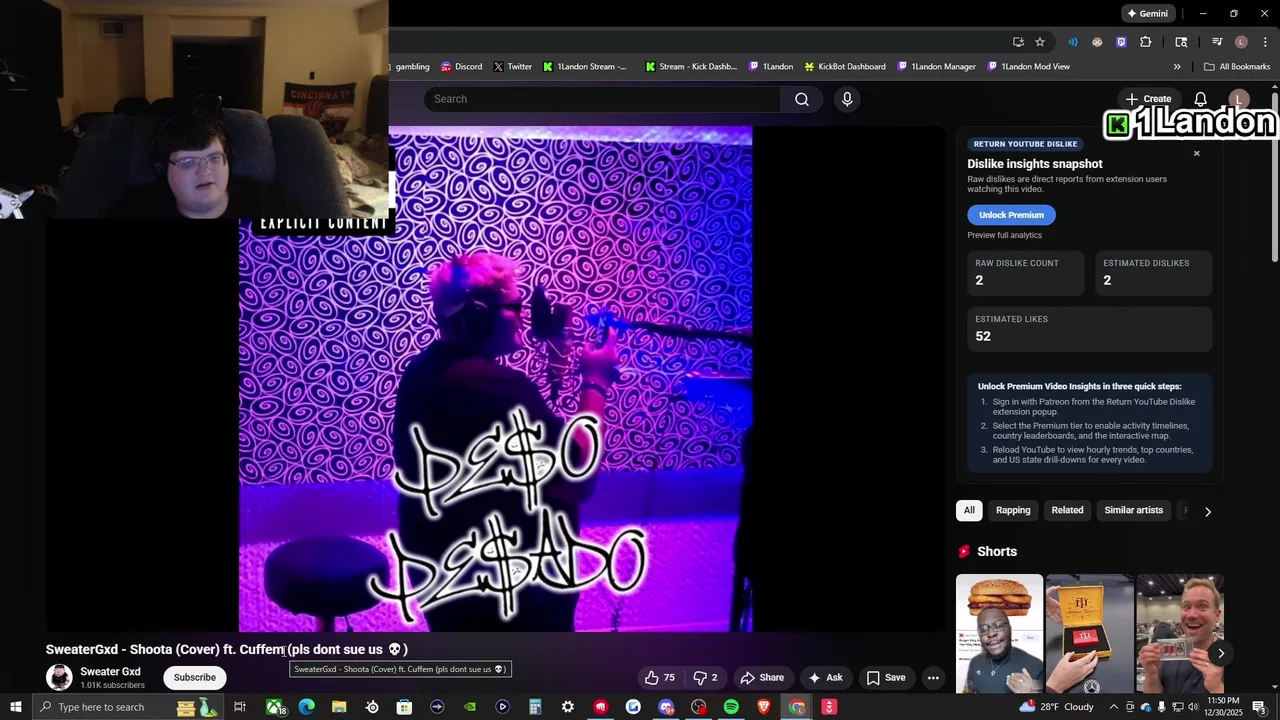
Task: Click the Task View taskbar icon
Action: [x=240, y=707]
